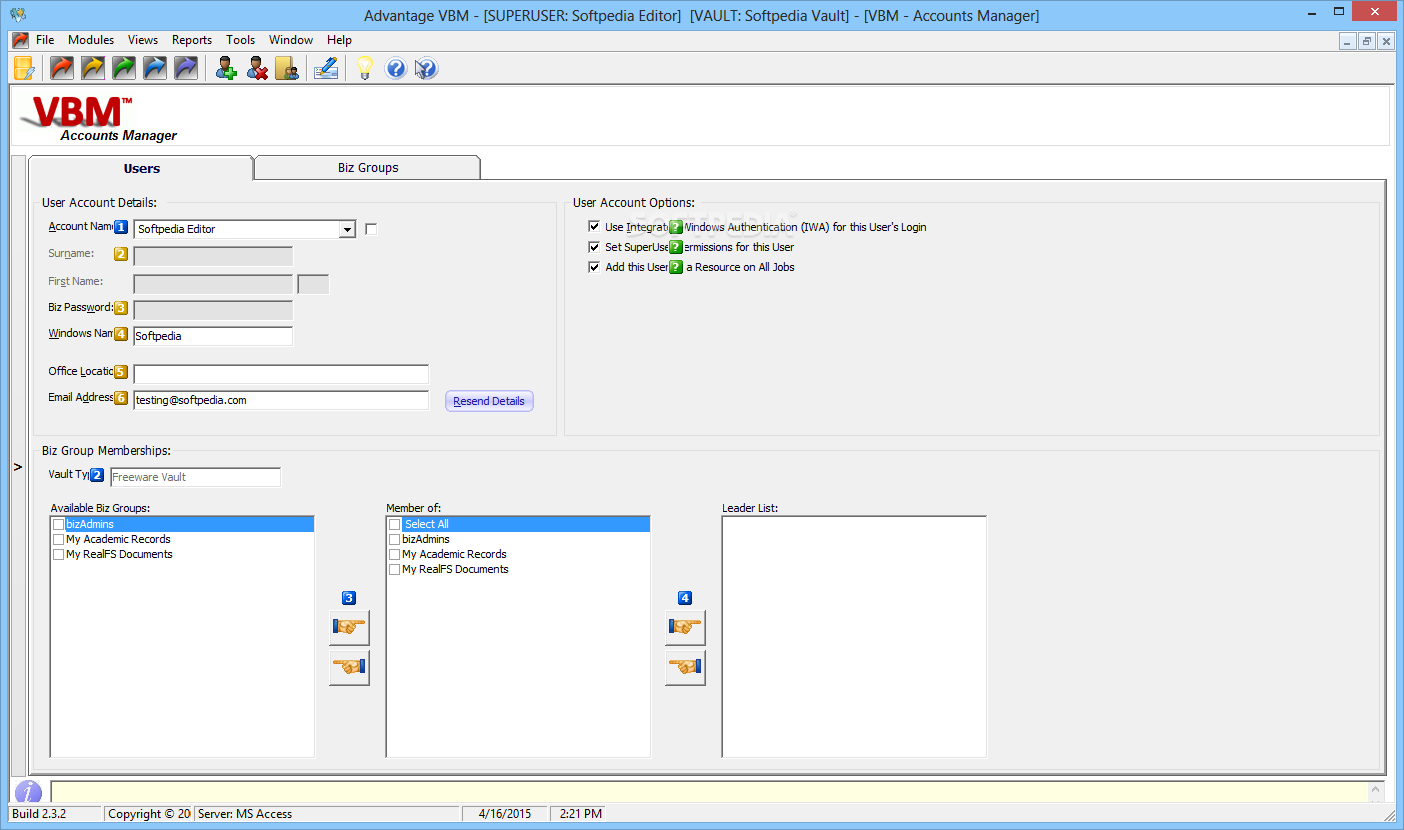This screenshot has height=830, width=1404.
Task: Switch to the Biz Groups tab
Action: click(x=368, y=167)
